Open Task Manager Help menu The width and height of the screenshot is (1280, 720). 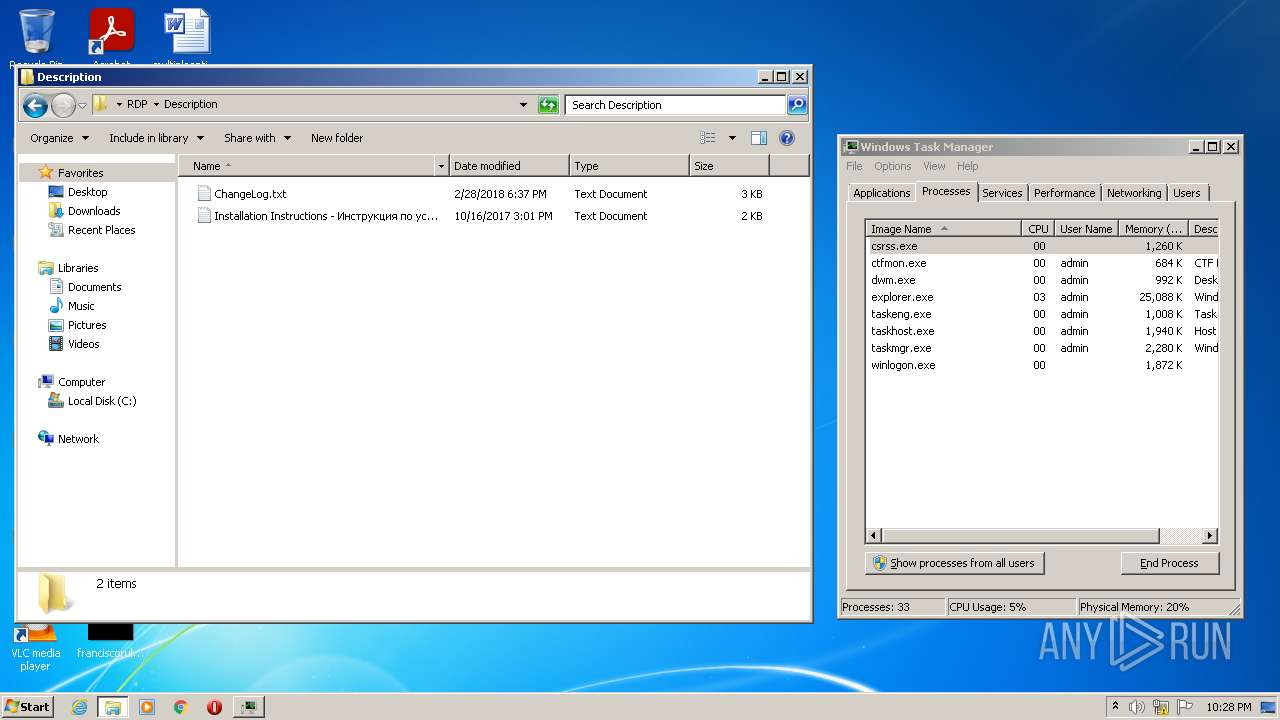point(967,166)
